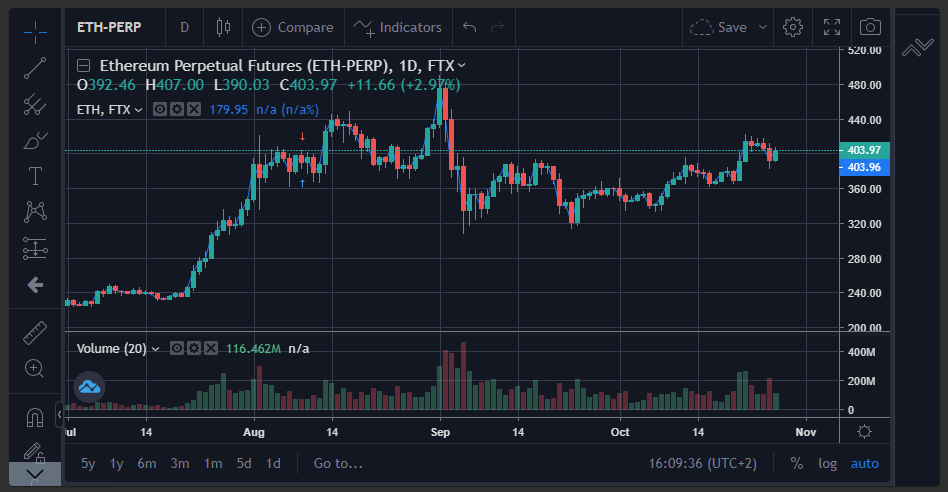Select the ruler measure tool

pyautogui.click(x=35, y=332)
